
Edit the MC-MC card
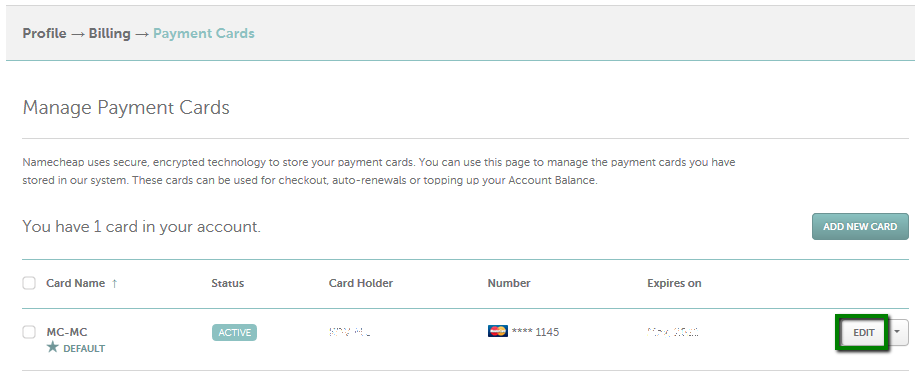[864, 332]
